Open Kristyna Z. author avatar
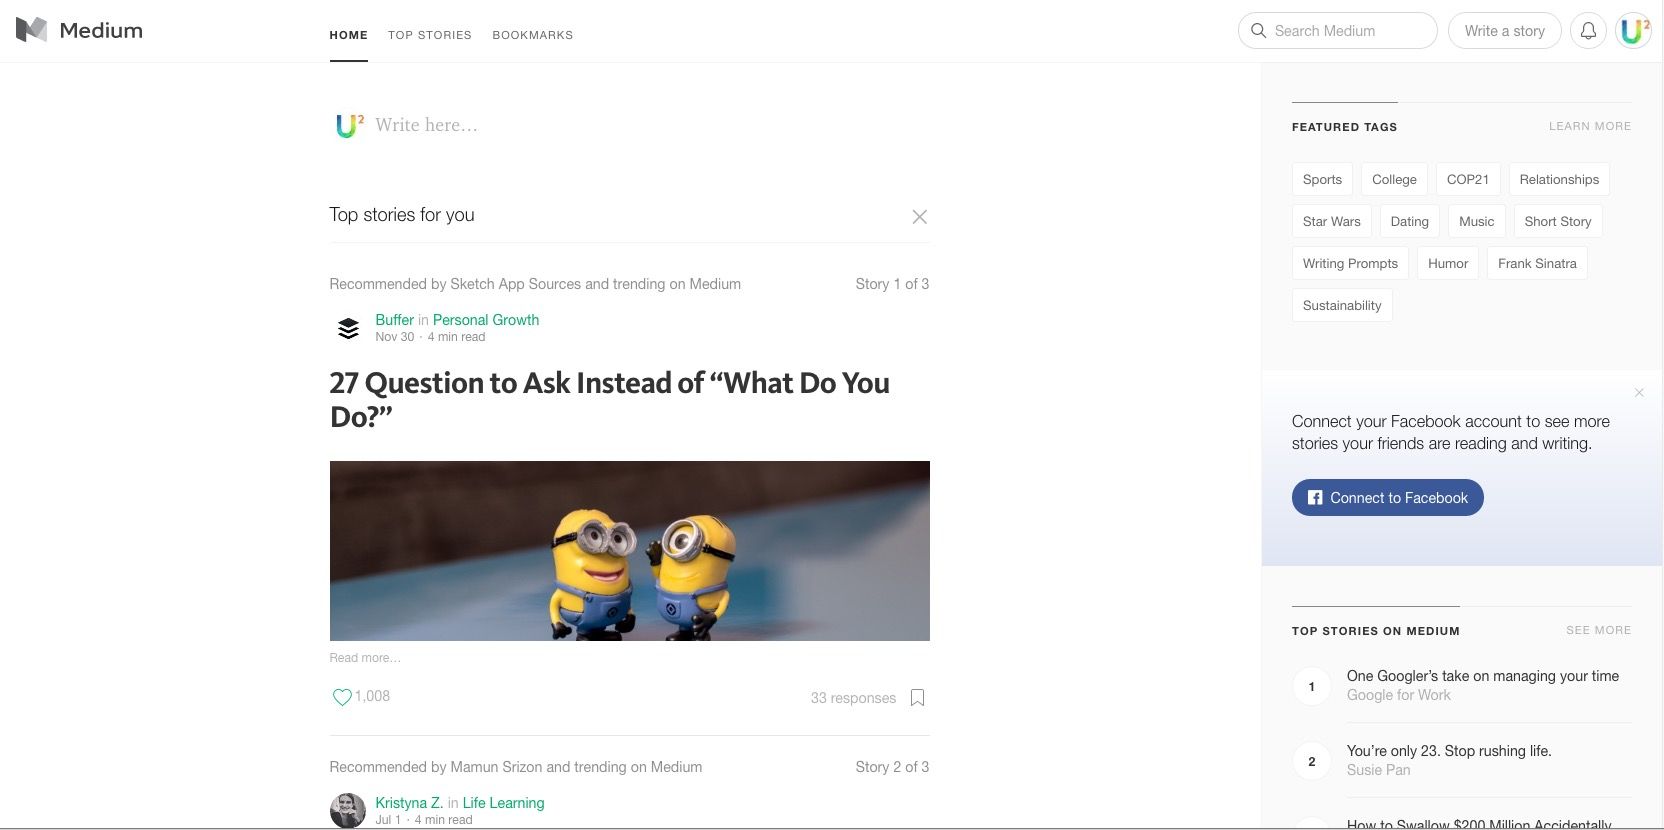Viewport: 1664px width, 830px height. click(348, 810)
